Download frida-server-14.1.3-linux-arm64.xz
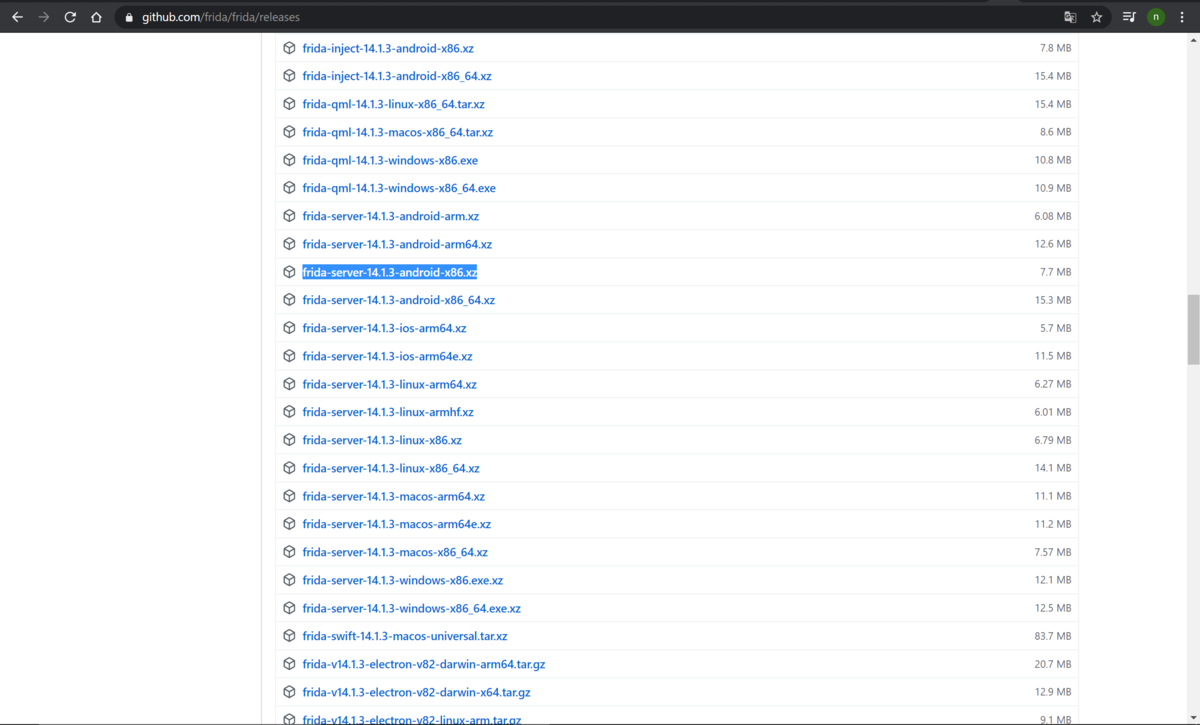 click(390, 384)
